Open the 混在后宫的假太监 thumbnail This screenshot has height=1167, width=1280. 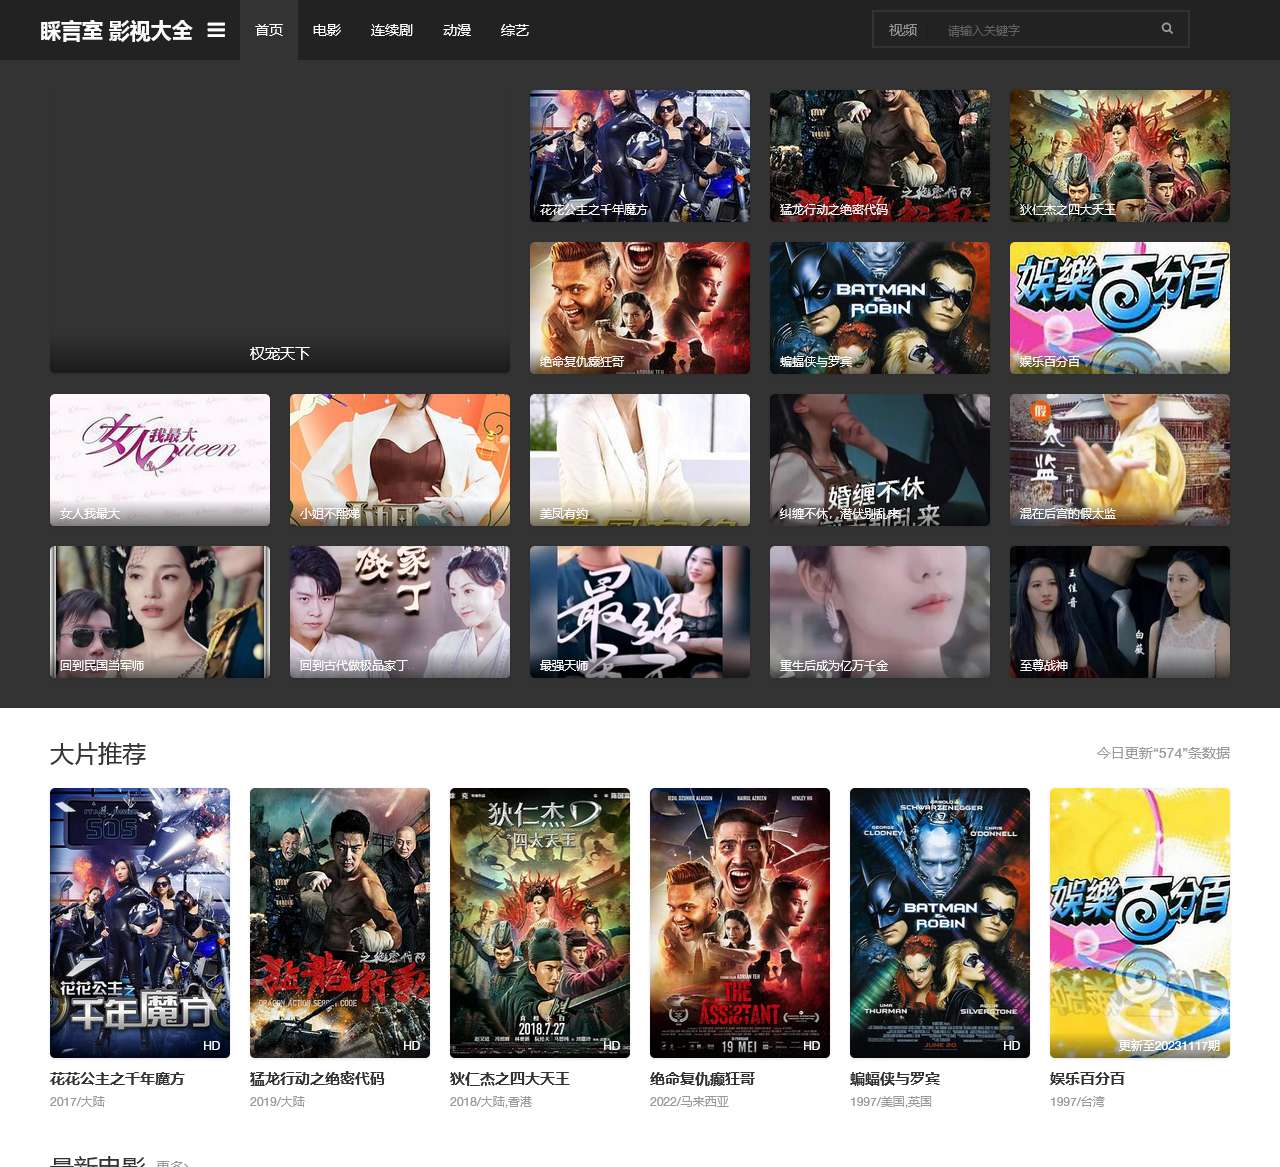[1120, 460]
